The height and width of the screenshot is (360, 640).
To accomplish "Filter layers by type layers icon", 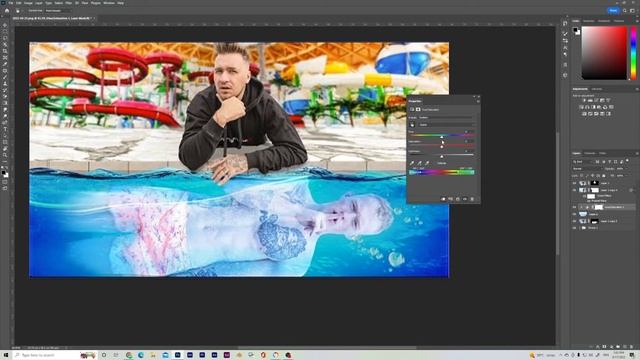I will 610,162.
